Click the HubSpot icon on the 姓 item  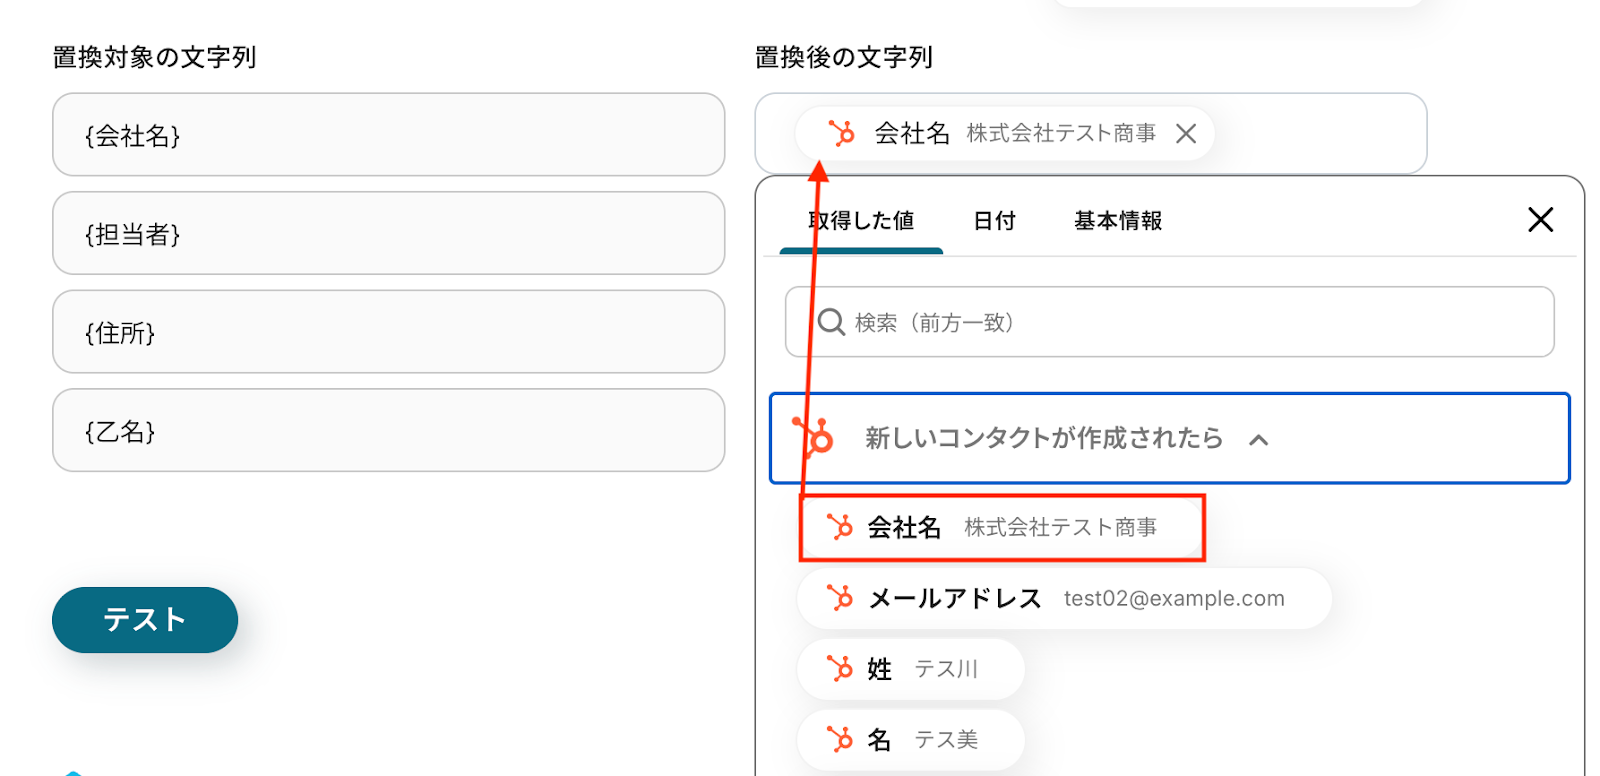point(840,668)
